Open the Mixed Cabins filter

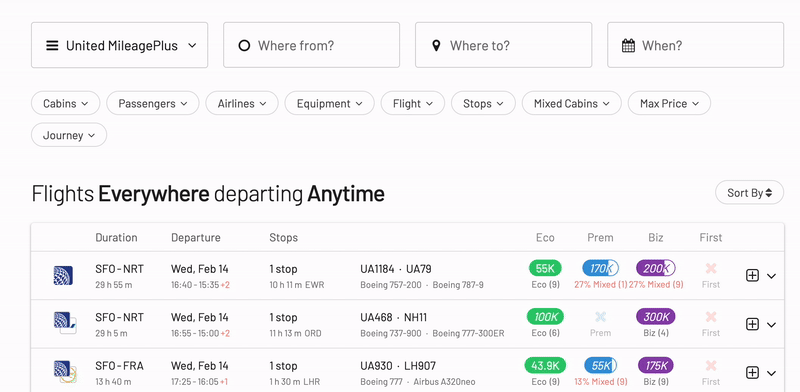(571, 103)
